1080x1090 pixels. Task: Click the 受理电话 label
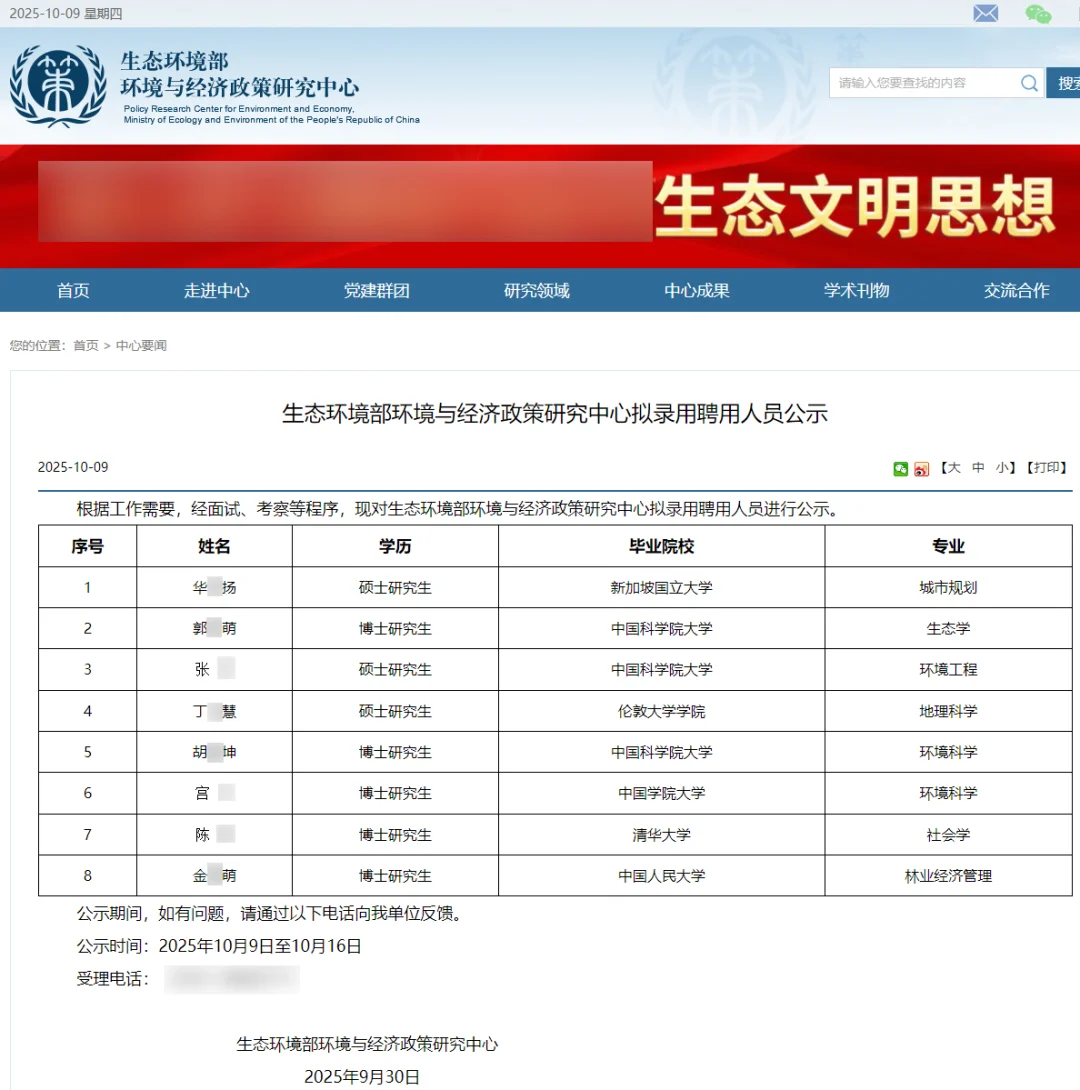click(x=113, y=979)
